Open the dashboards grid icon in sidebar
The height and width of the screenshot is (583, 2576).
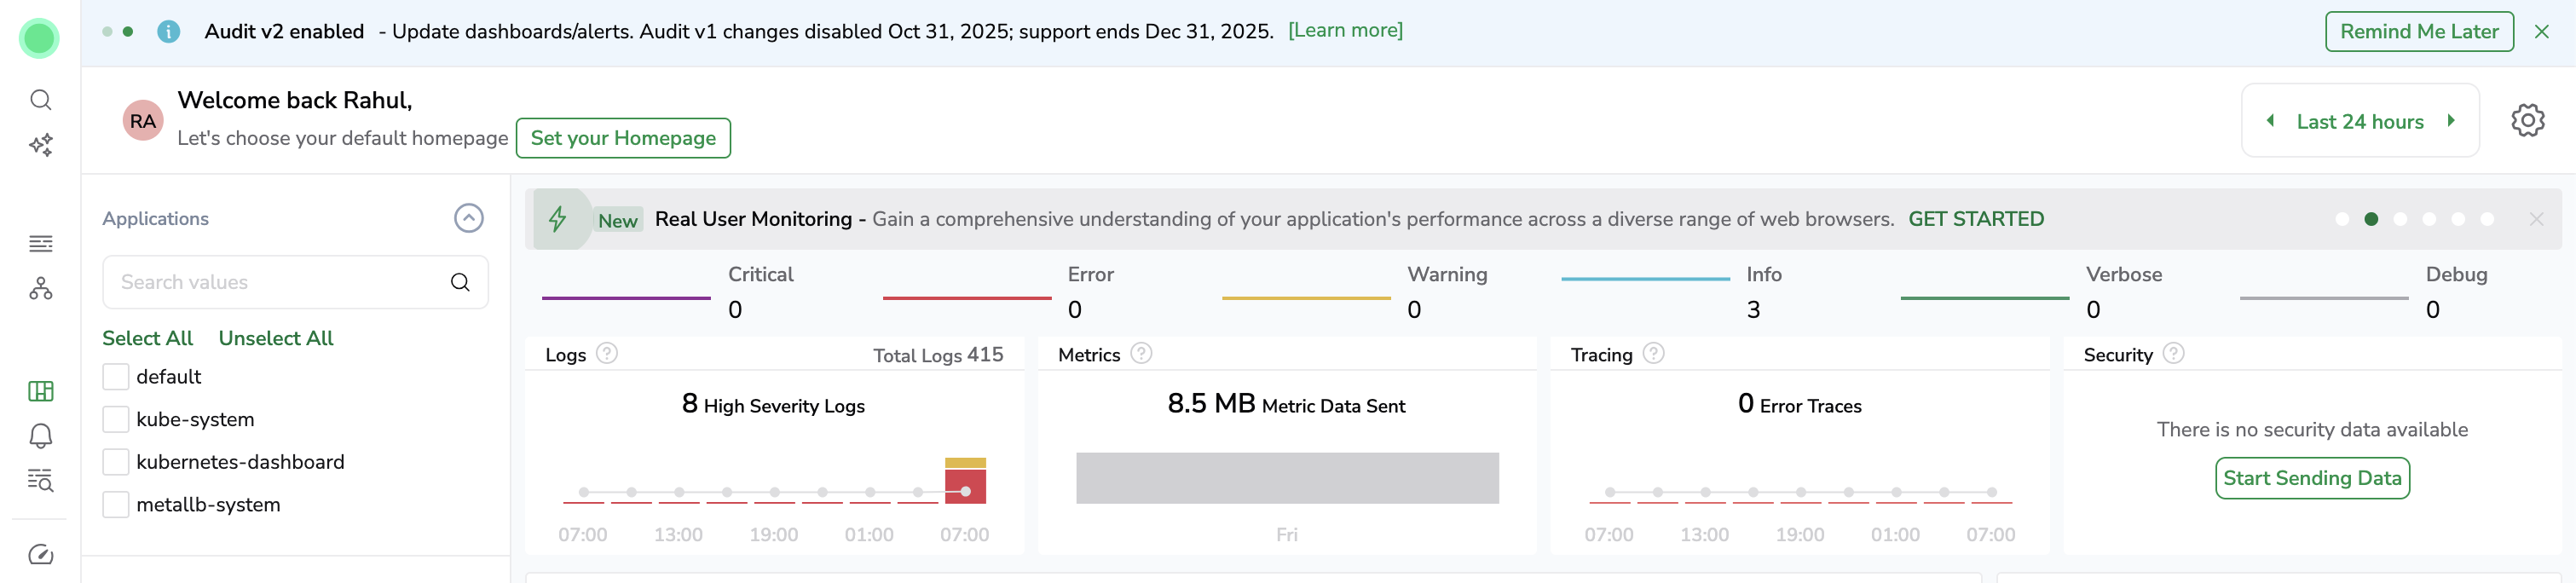[x=41, y=391]
